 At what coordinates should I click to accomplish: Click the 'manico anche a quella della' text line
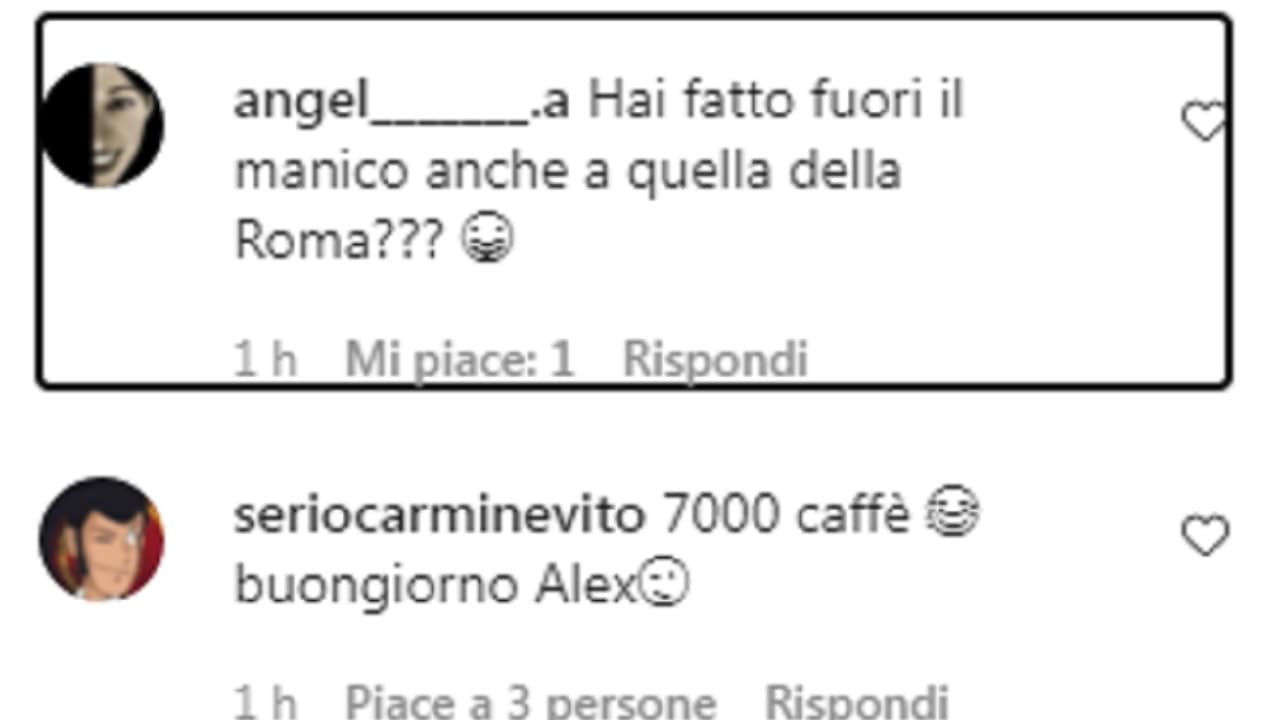(x=568, y=171)
